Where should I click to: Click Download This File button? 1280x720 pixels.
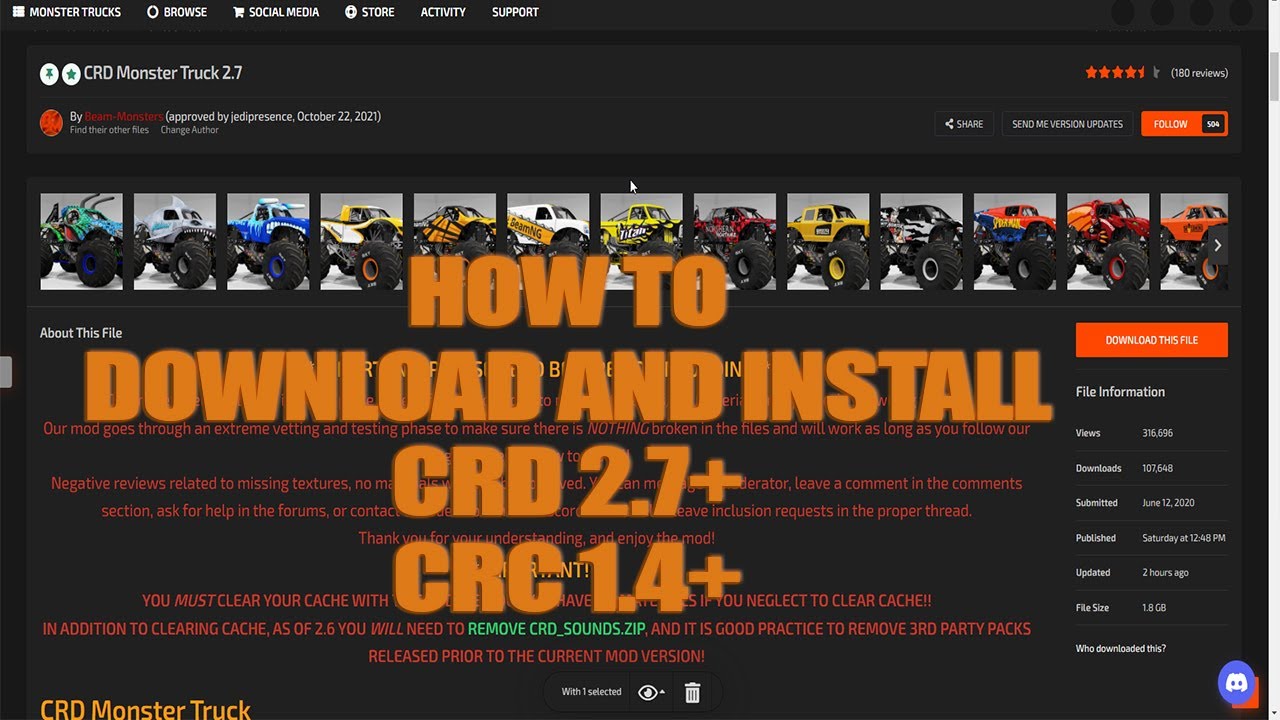coord(1152,340)
